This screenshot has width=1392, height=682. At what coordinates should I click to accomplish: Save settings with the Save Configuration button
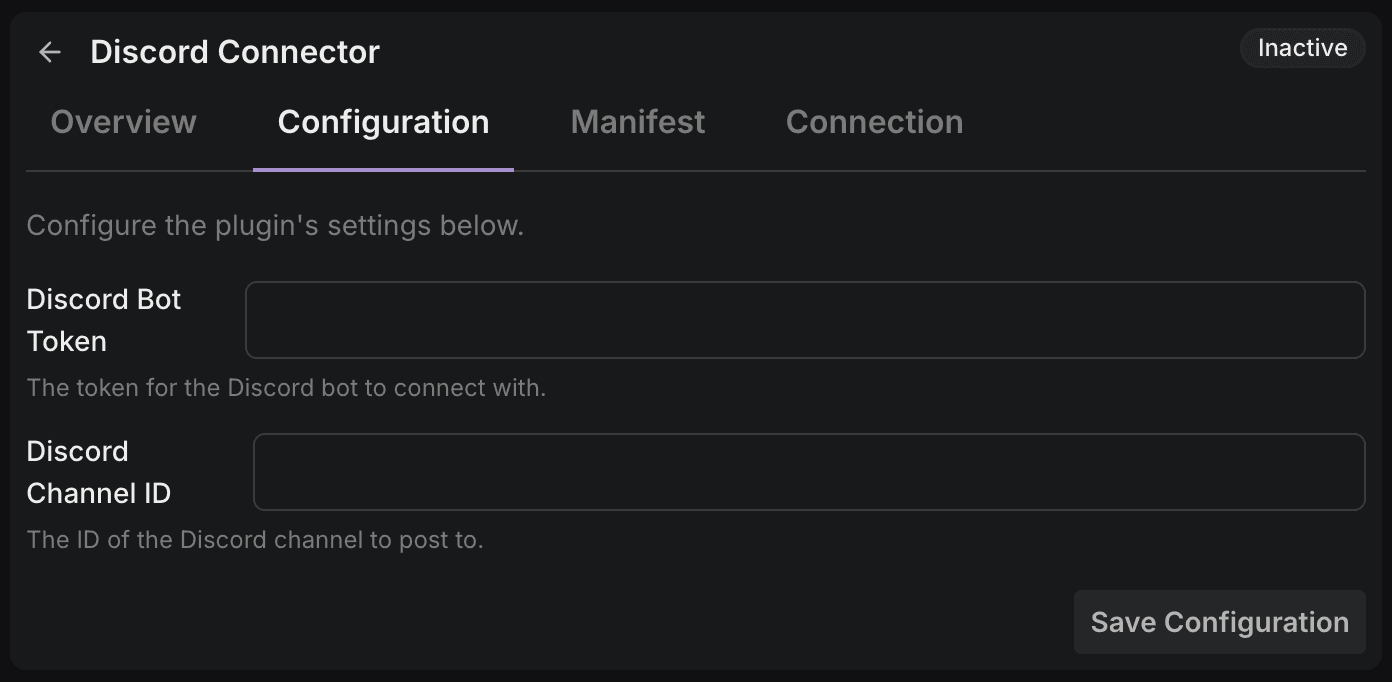pyautogui.click(x=1219, y=621)
